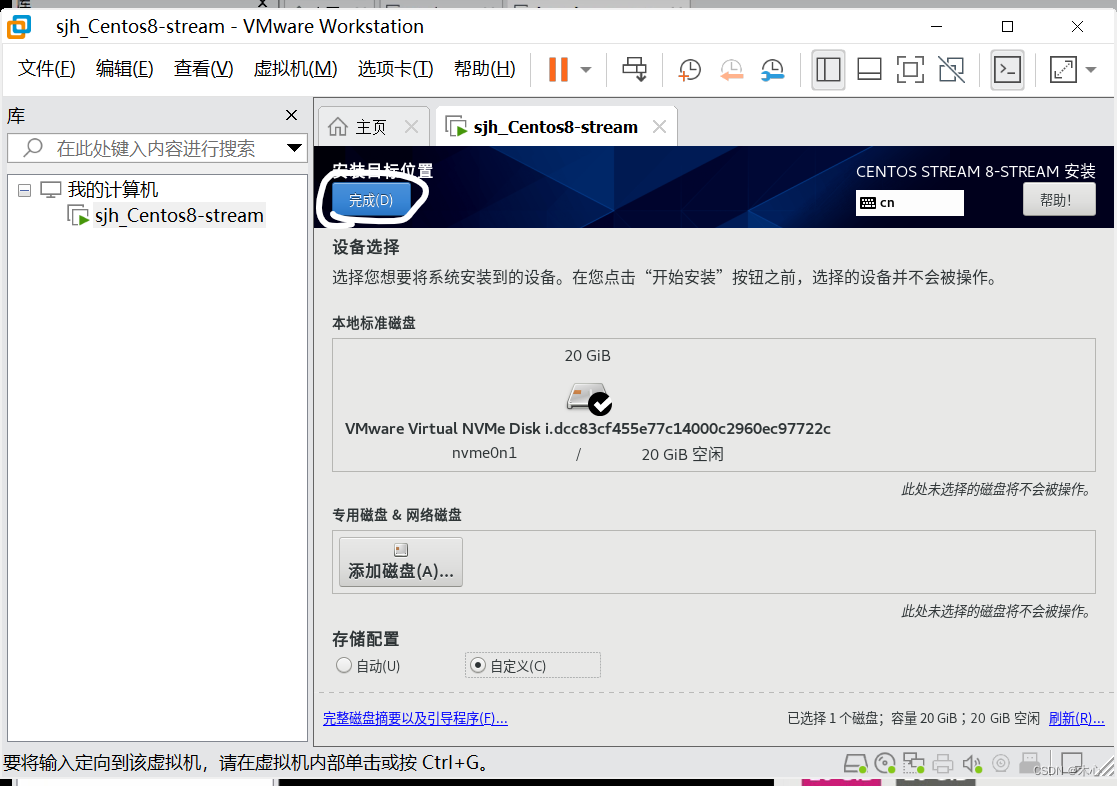Open the 帮助(H) menu

484,68
